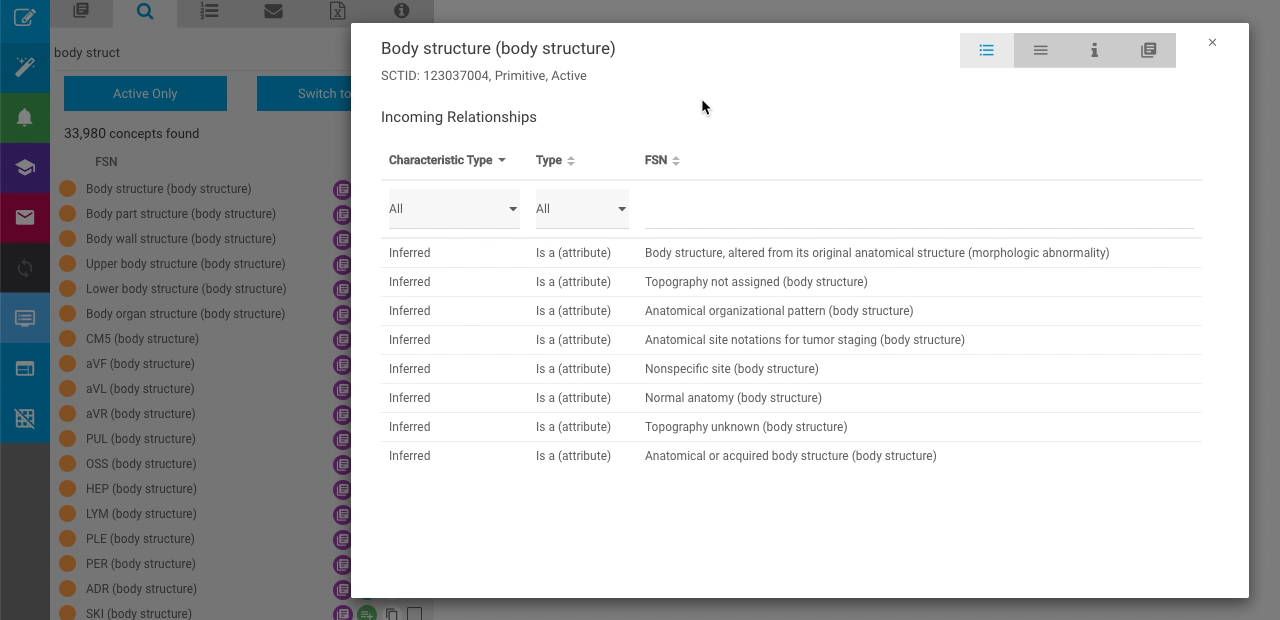The image size is (1280, 620).
Task: Click the sync arrows icon in sidebar
Action: pos(25,267)
